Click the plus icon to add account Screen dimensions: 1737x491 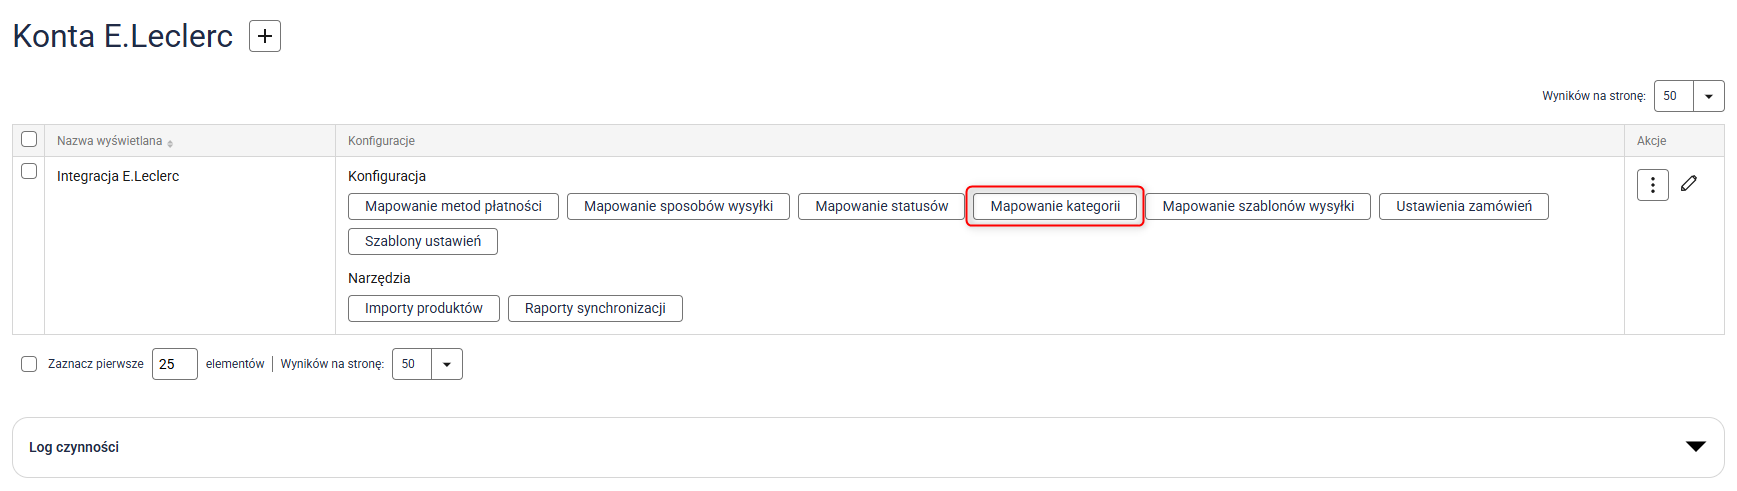click(x=264, y=36)
